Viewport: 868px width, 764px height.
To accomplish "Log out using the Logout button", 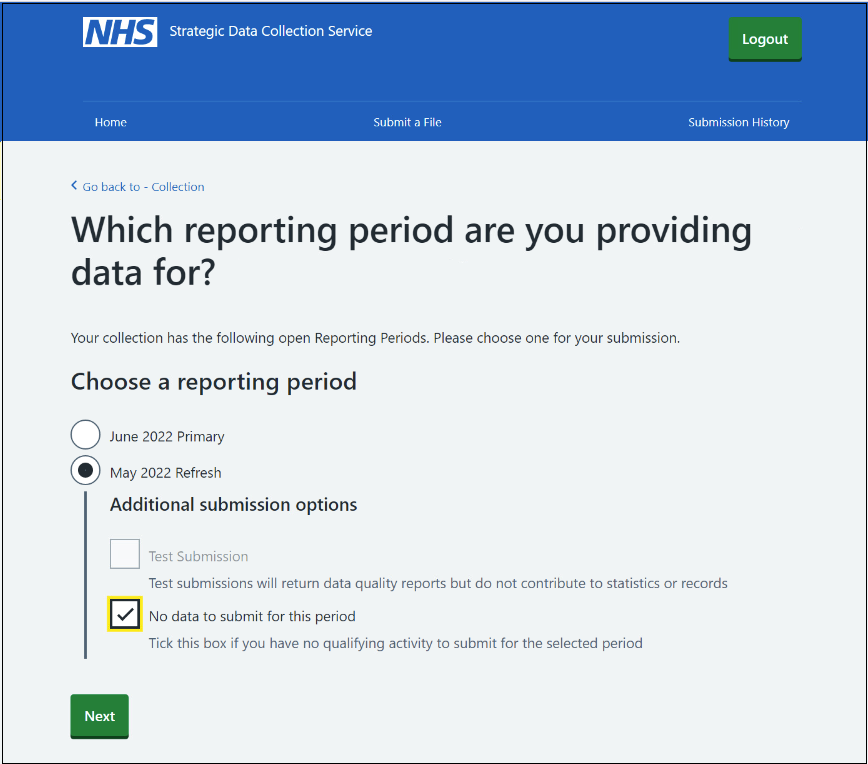I will [x=765, y=39].
